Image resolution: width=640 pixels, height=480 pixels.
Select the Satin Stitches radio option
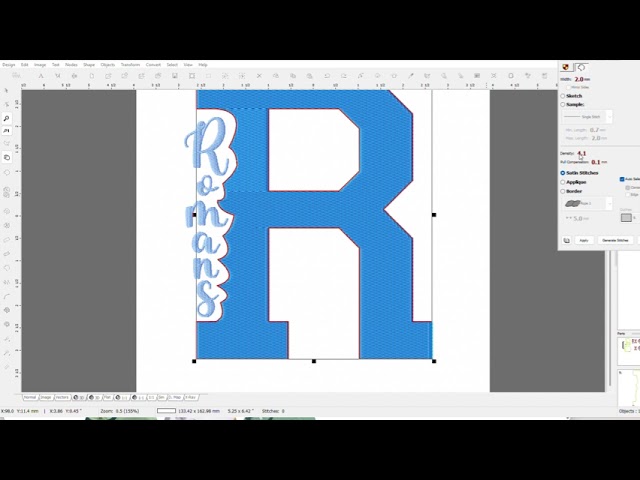[x=563, y=173]
